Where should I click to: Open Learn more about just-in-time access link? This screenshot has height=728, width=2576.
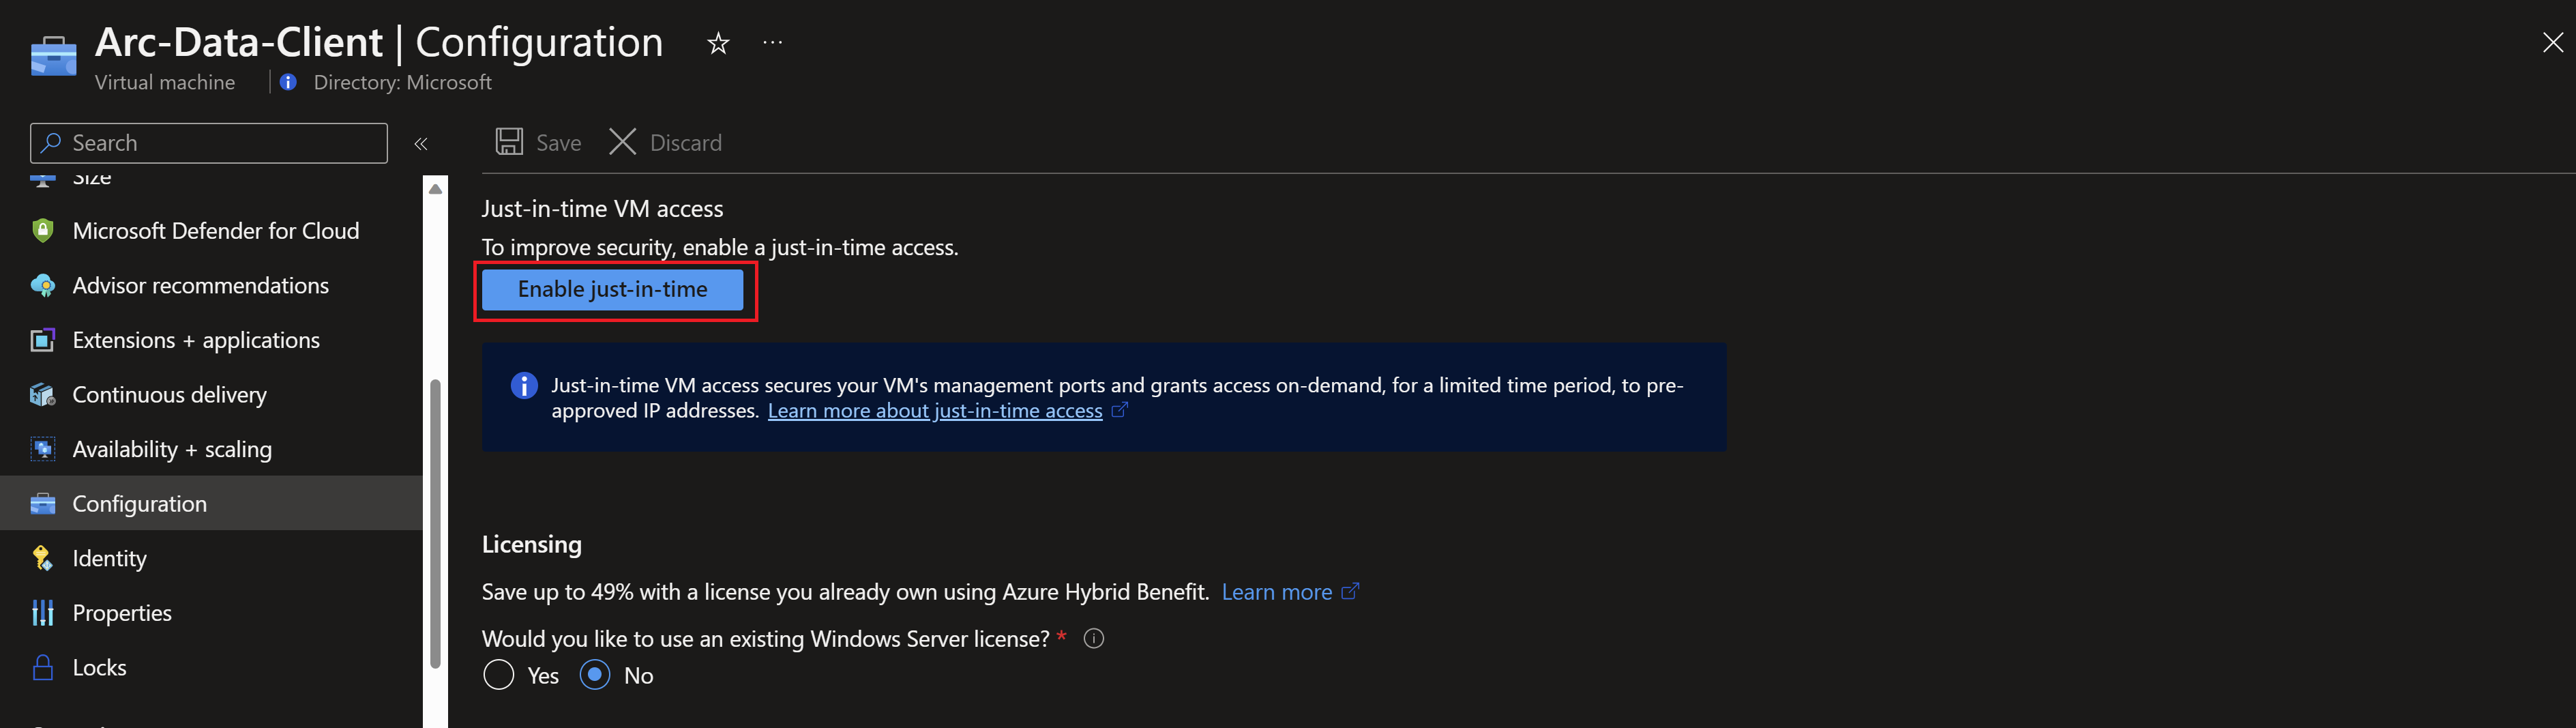point(935,410)
